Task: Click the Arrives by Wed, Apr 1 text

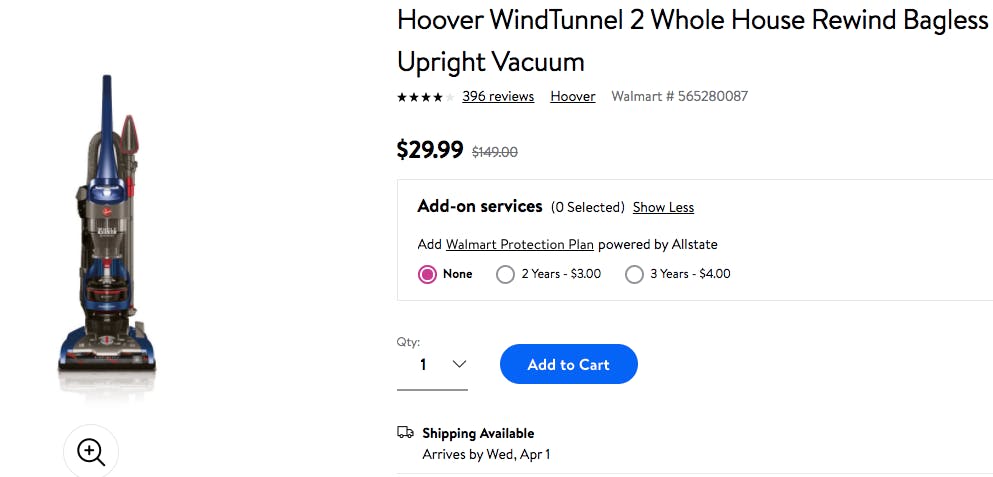Action: pos(486,454)
